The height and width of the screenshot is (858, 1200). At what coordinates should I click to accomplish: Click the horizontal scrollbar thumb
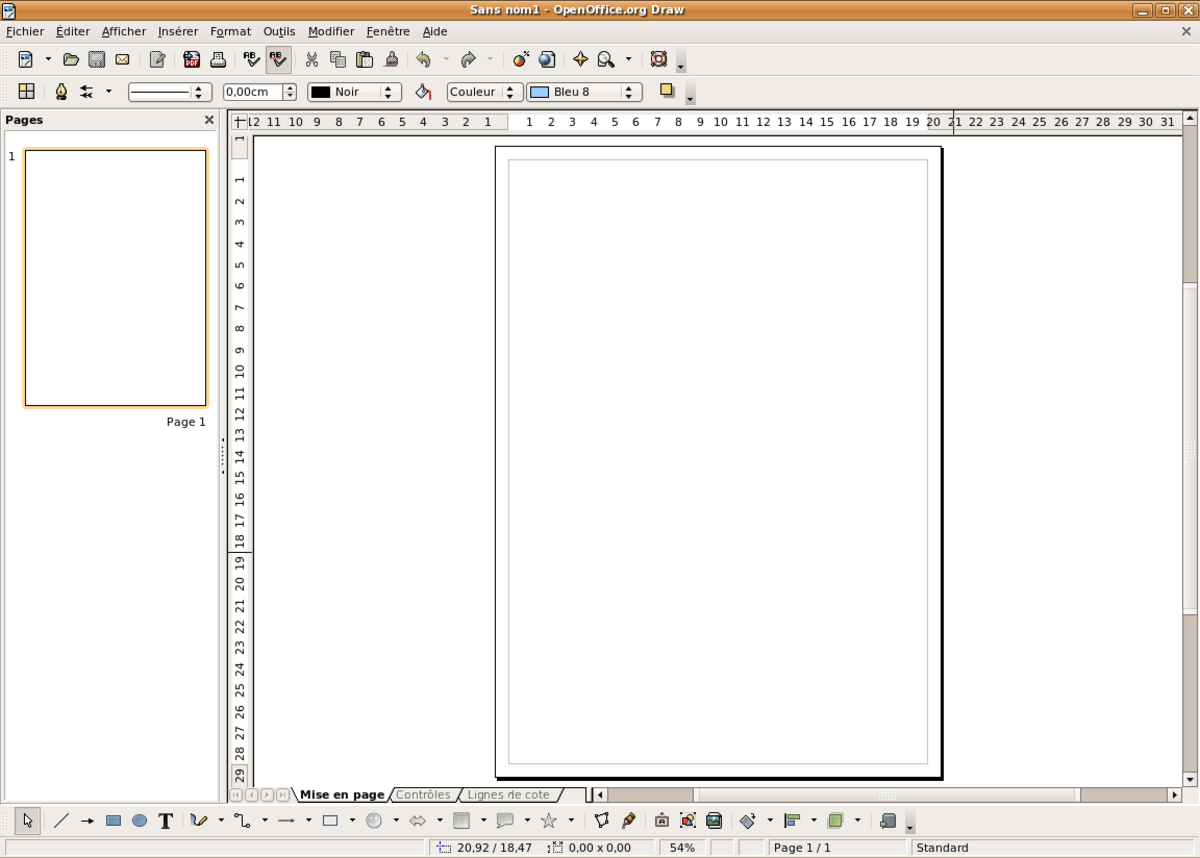click(x=889, y=795)
